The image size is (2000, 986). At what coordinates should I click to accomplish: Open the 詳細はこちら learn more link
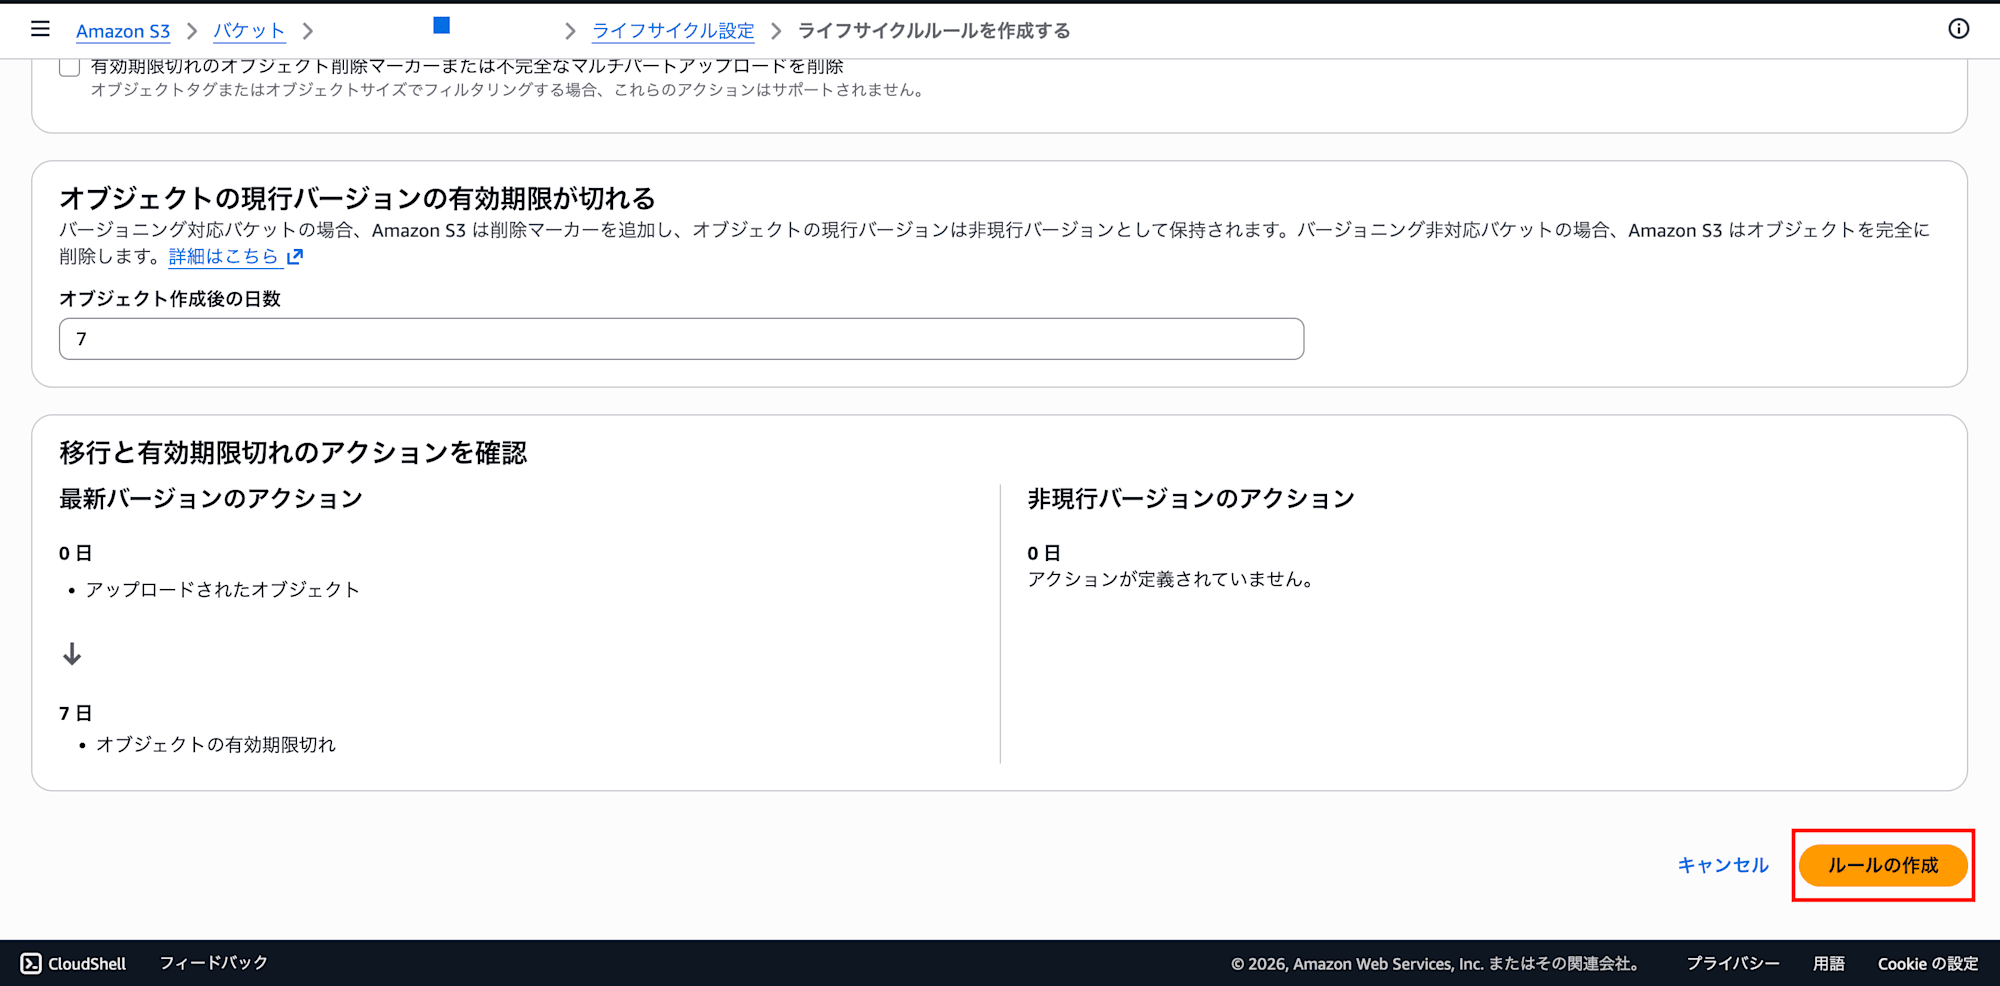pyautogui.click(x=224, y=257)
